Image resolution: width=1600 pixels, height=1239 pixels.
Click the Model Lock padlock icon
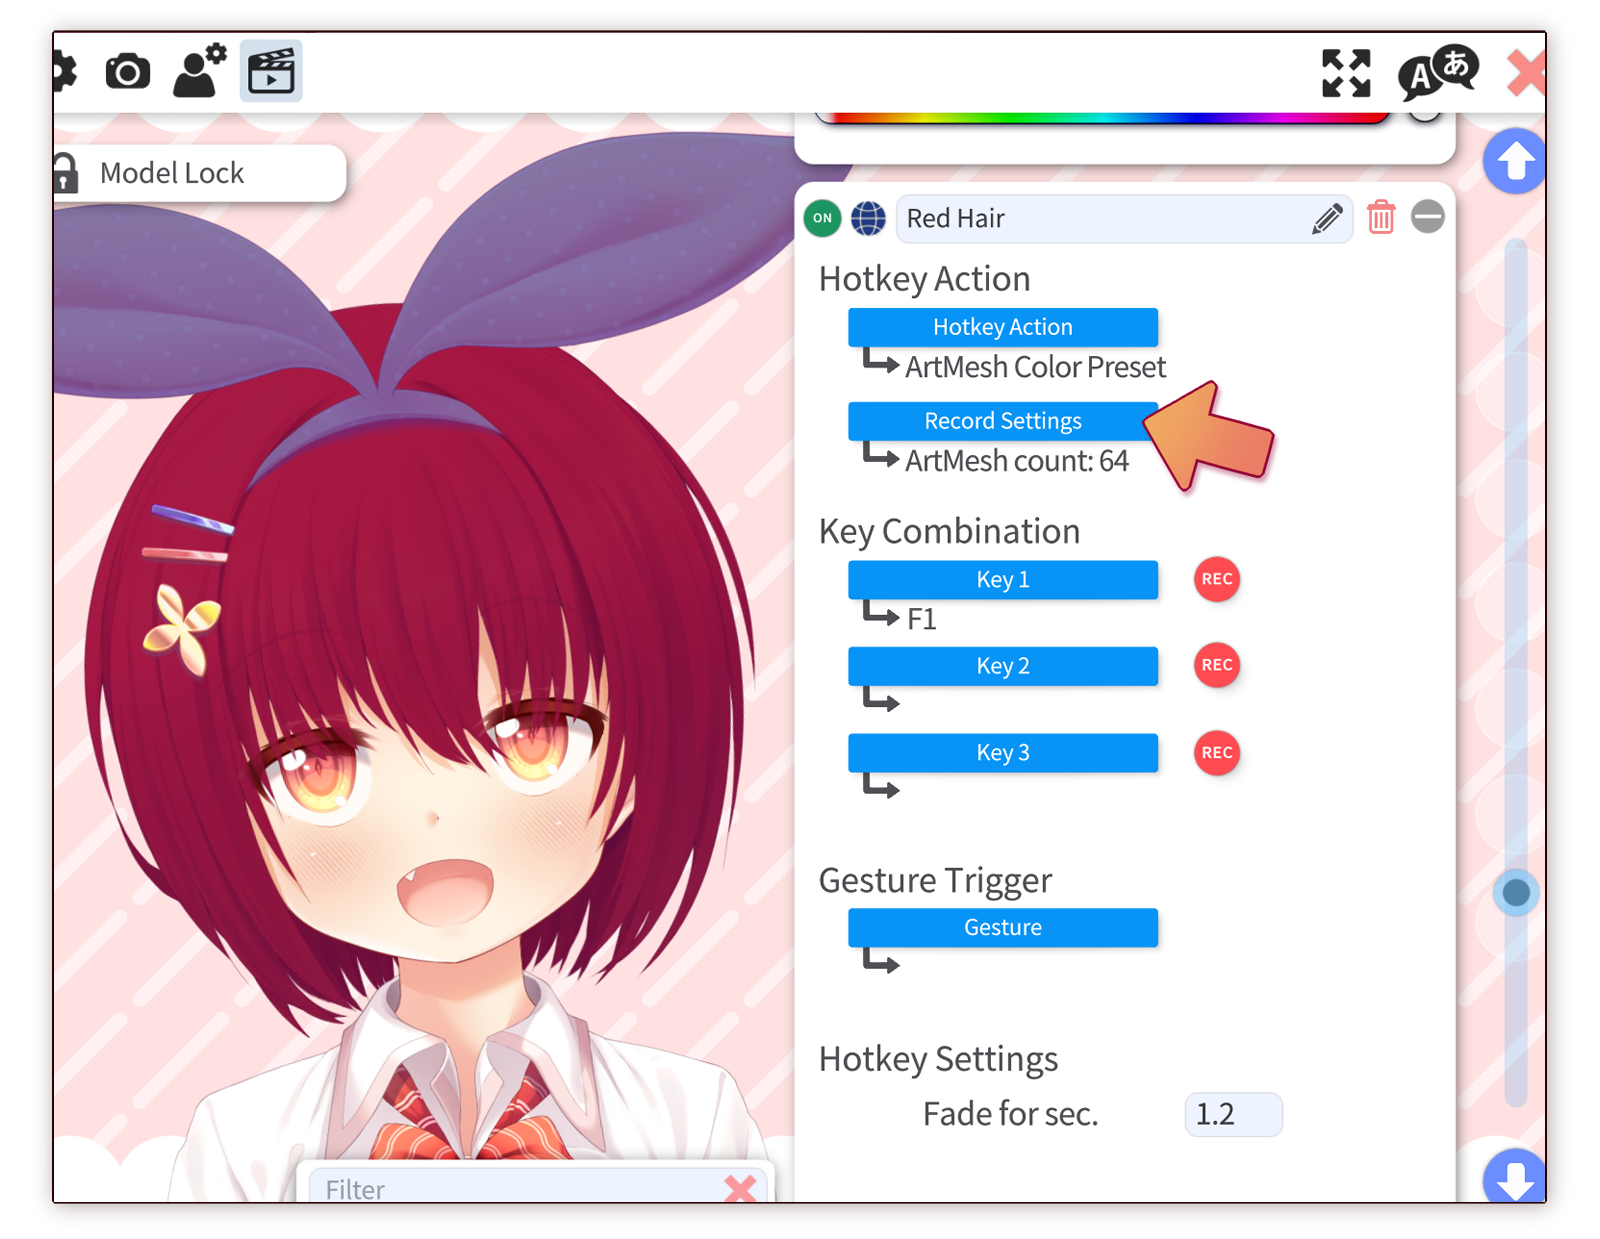point(66,172)
